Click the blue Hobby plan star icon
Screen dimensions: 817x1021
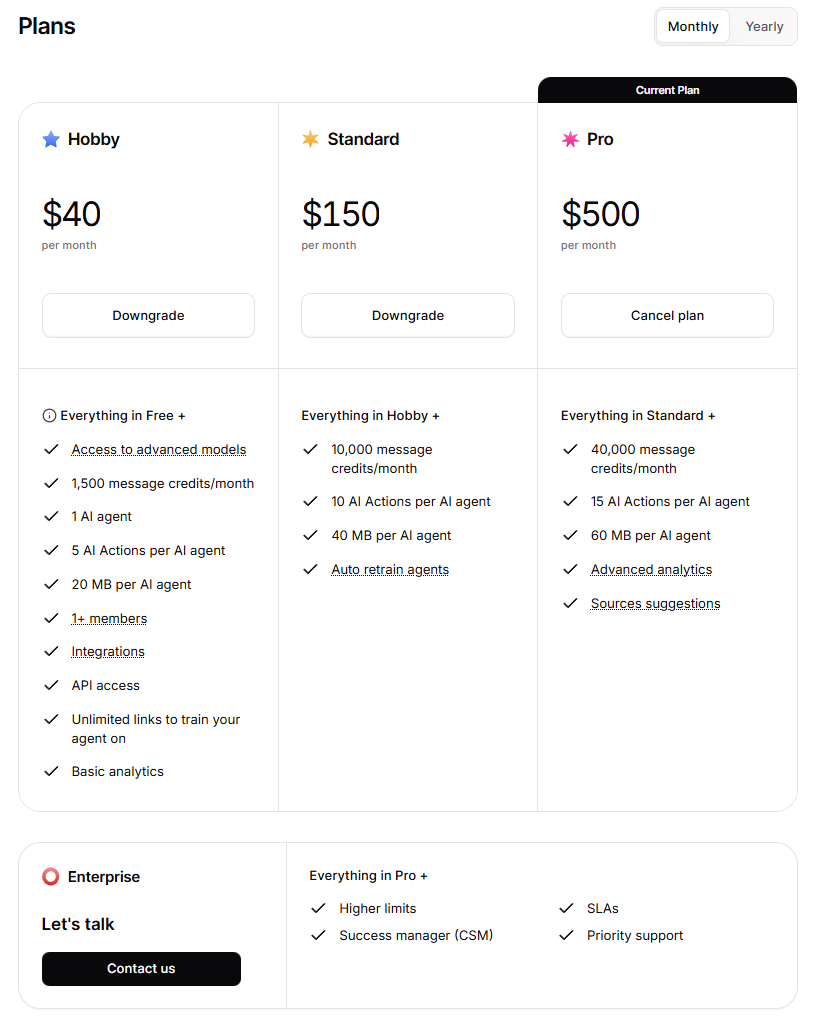pyautogui.click(x=51, y=139)
